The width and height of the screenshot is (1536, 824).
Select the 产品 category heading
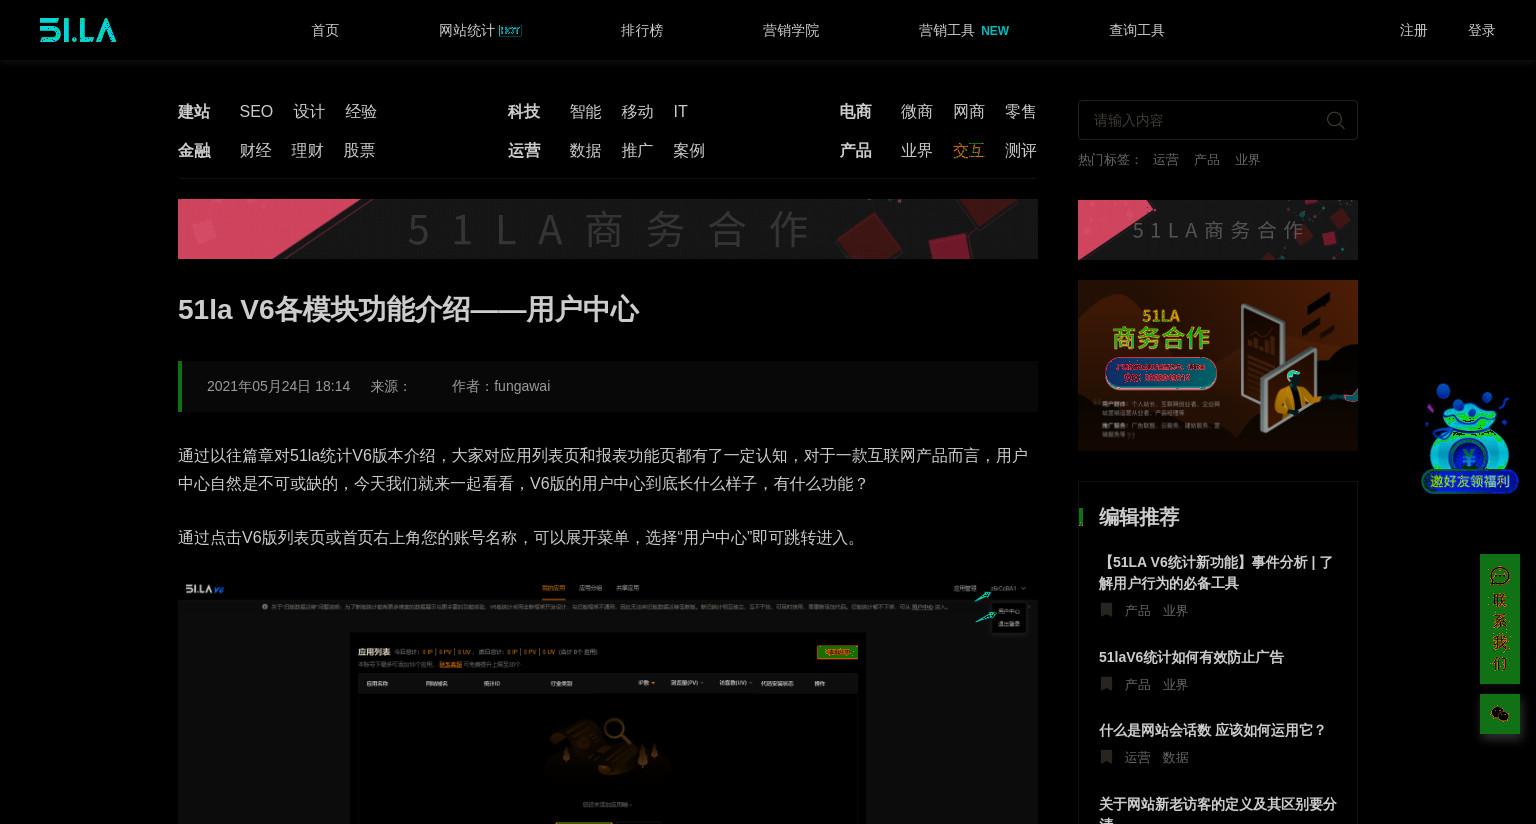(x=855, y=150)
